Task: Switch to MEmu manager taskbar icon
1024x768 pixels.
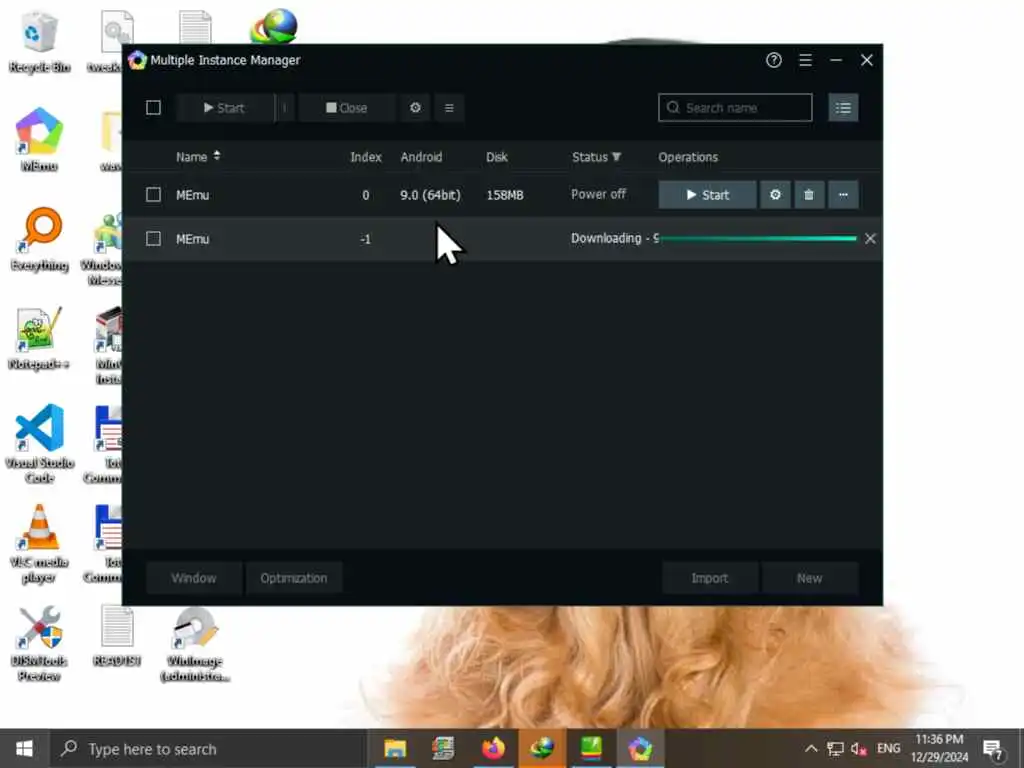Action: 640,748
